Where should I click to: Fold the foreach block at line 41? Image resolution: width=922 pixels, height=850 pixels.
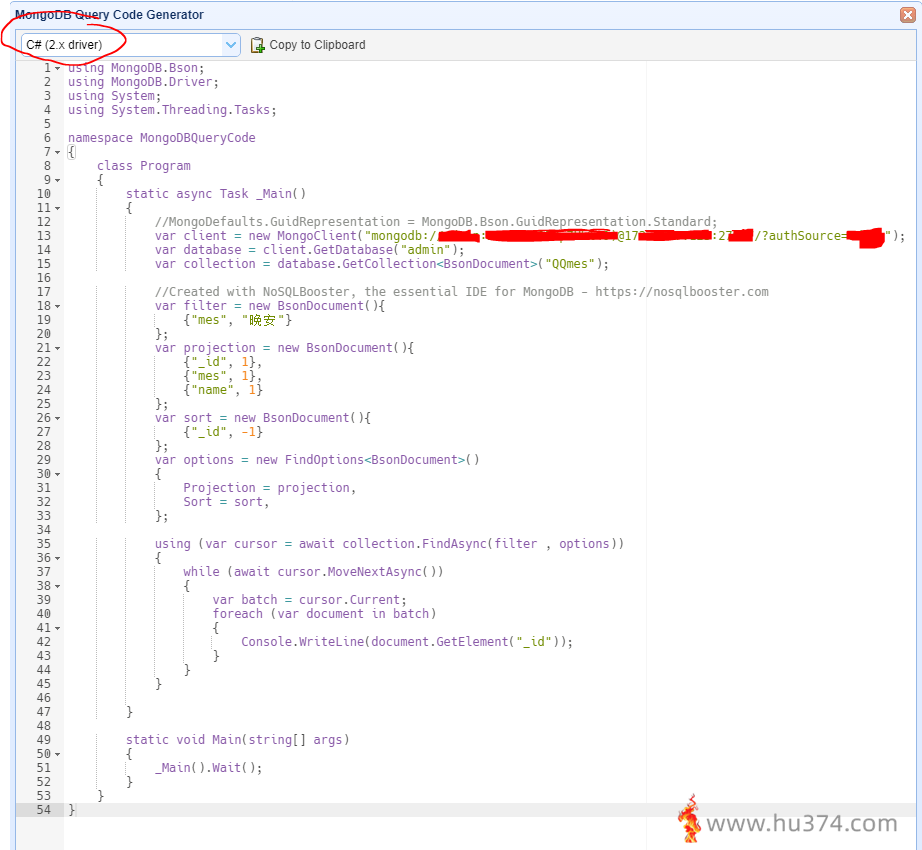58,628
